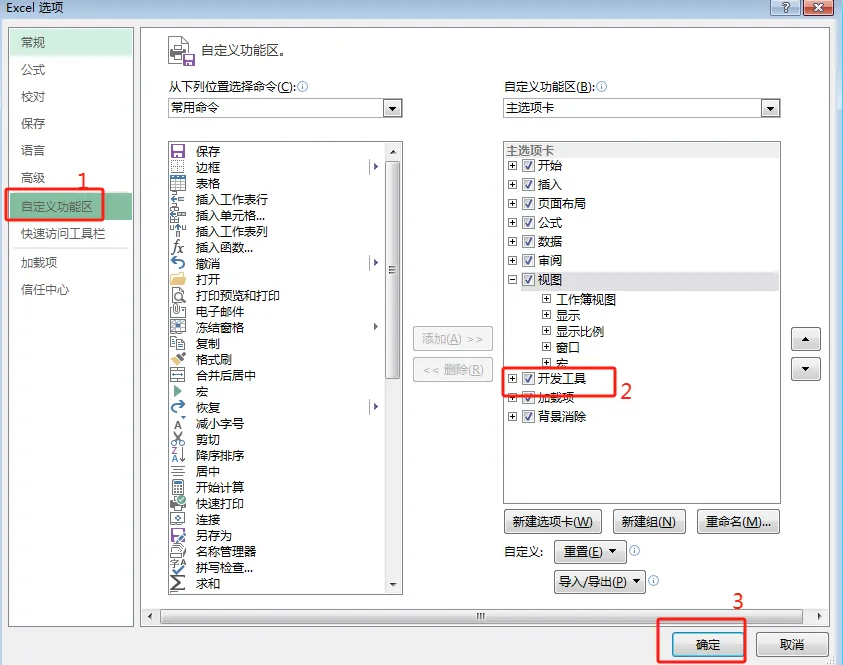The width and height of the screenshot is (843, 665).
Task: Select the Open (打开) folder icon
Action: pyautogui.click(x=178, y=280)
